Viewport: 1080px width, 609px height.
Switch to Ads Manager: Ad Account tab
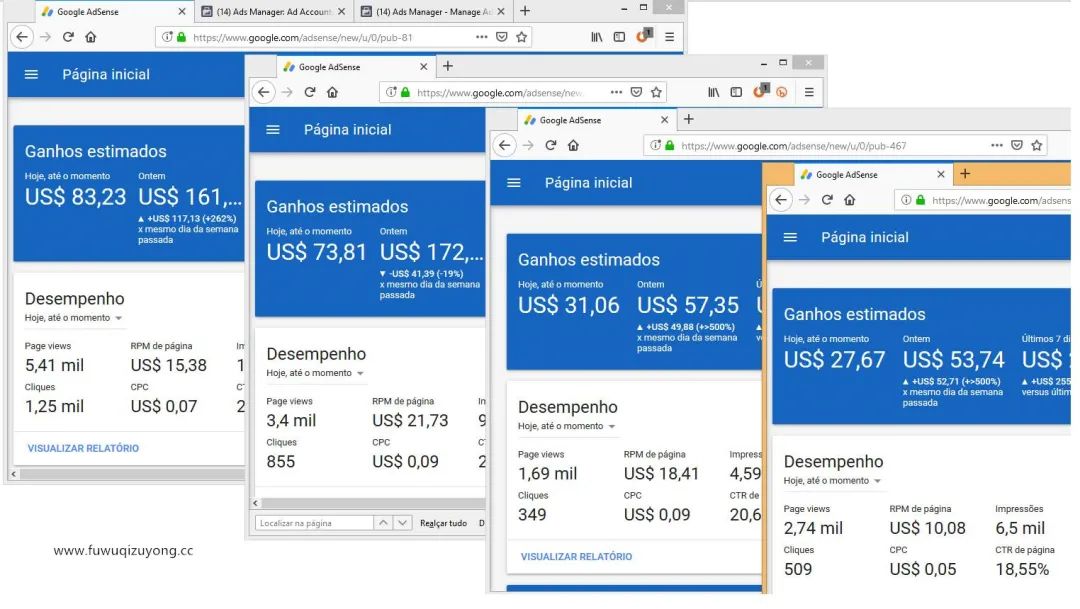[x=274, y=12]
